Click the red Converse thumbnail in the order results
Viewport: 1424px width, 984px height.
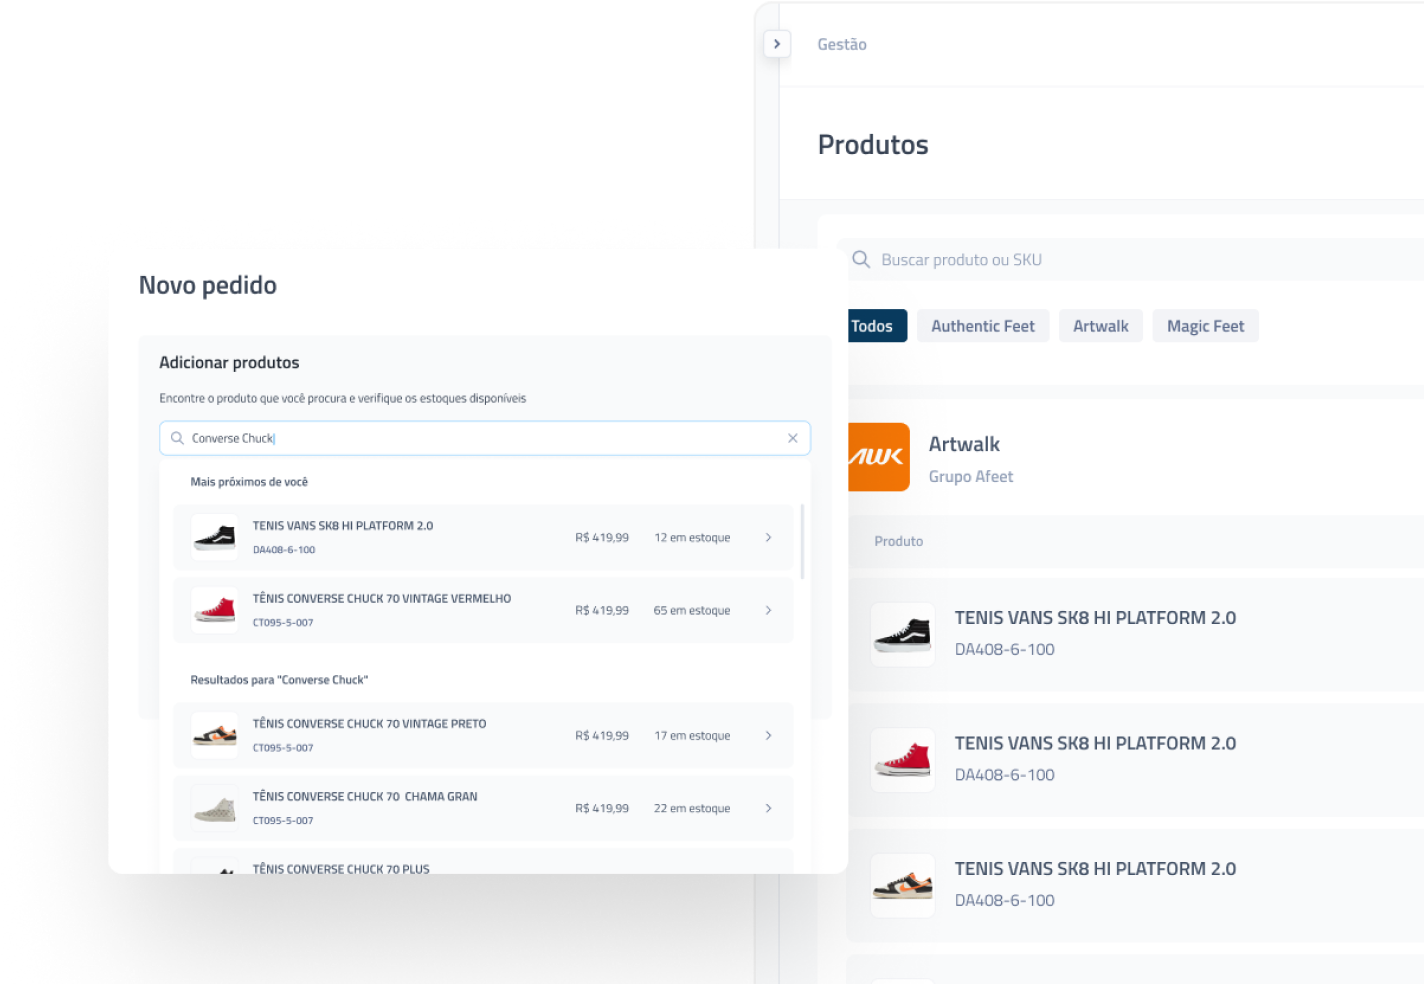click(x=215, y=610)
